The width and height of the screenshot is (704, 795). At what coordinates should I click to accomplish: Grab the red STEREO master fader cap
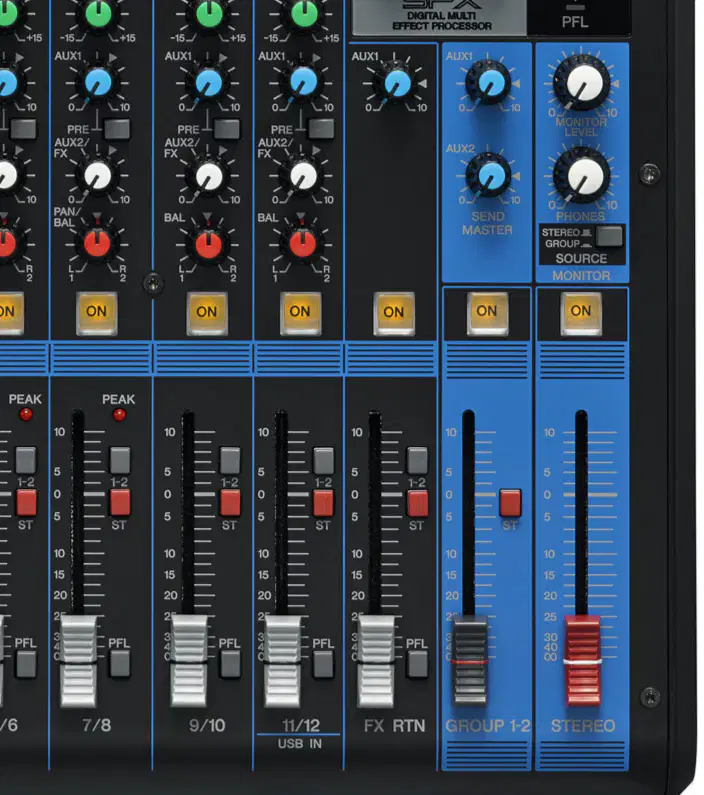pyautogui.click(x=583, y=661)
